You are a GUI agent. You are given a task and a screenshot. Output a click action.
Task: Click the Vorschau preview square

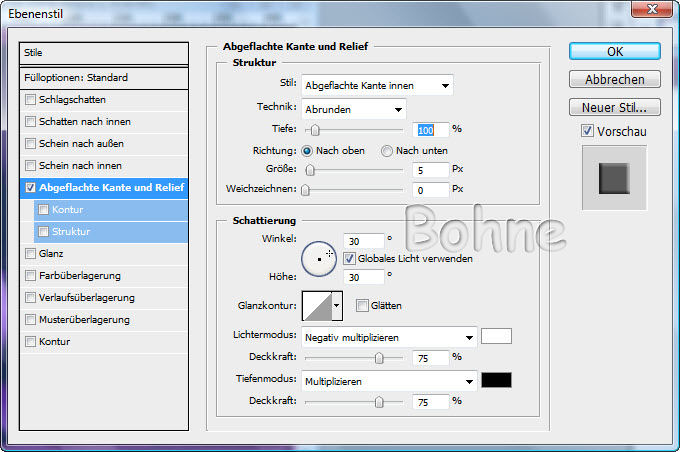613,178
